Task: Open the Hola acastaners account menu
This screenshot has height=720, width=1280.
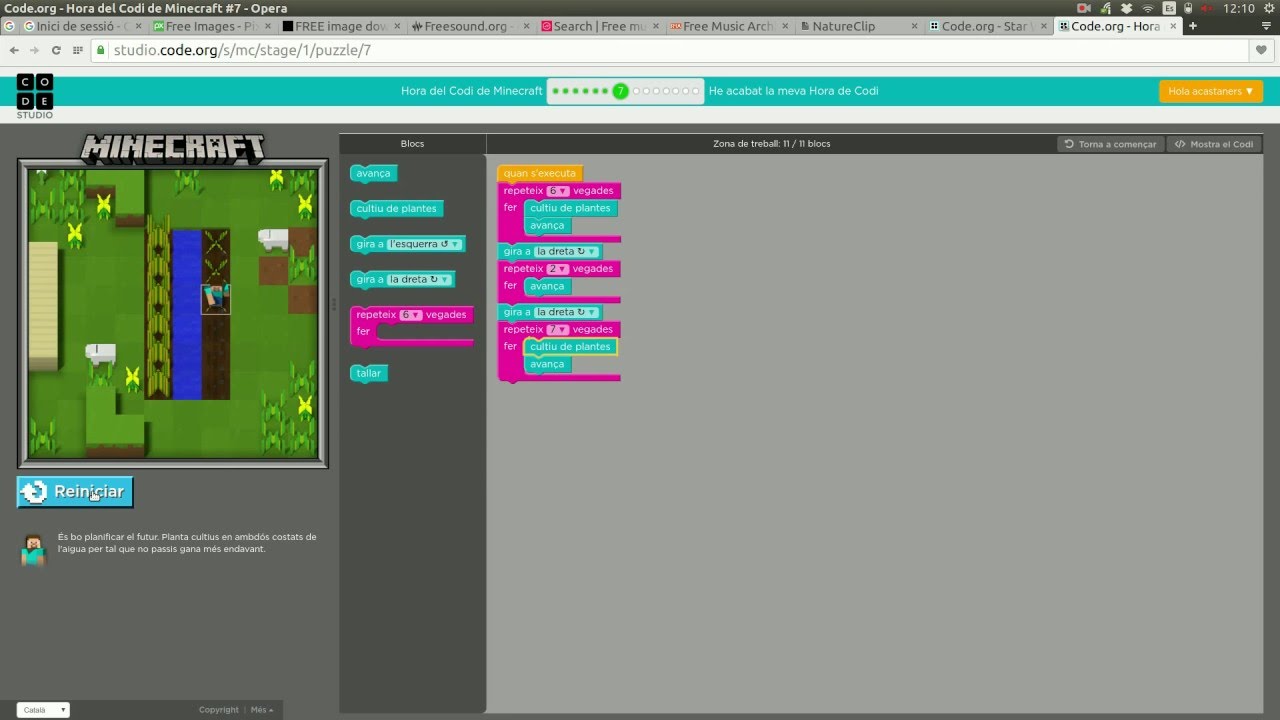Action: (1211, 91)
